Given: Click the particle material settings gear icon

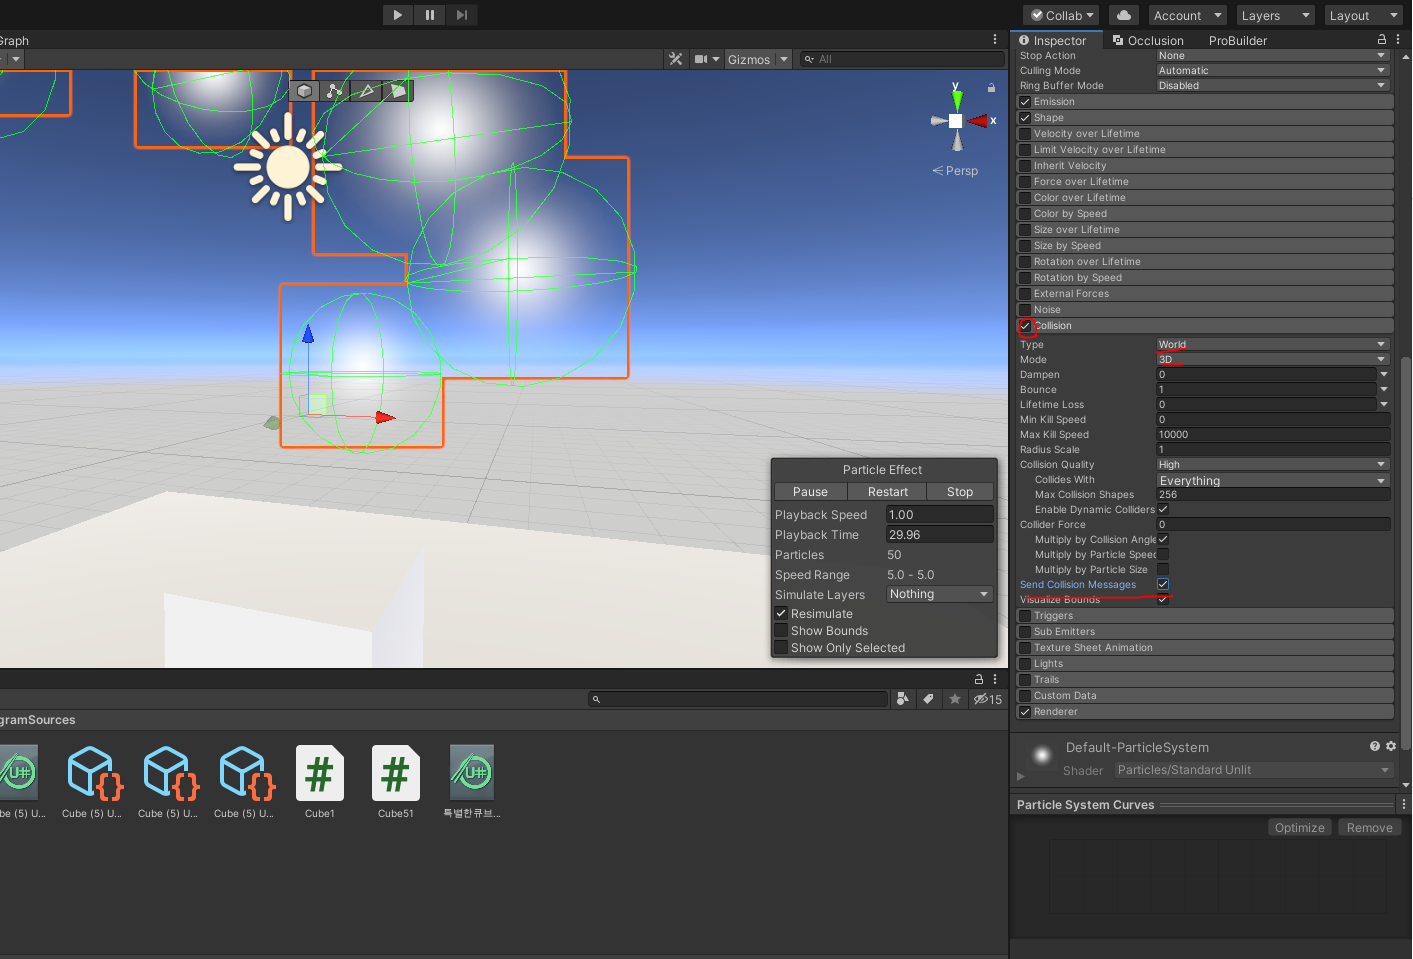Looking at the screenshot, I should pyautogui.click(x=1391, y=746).
